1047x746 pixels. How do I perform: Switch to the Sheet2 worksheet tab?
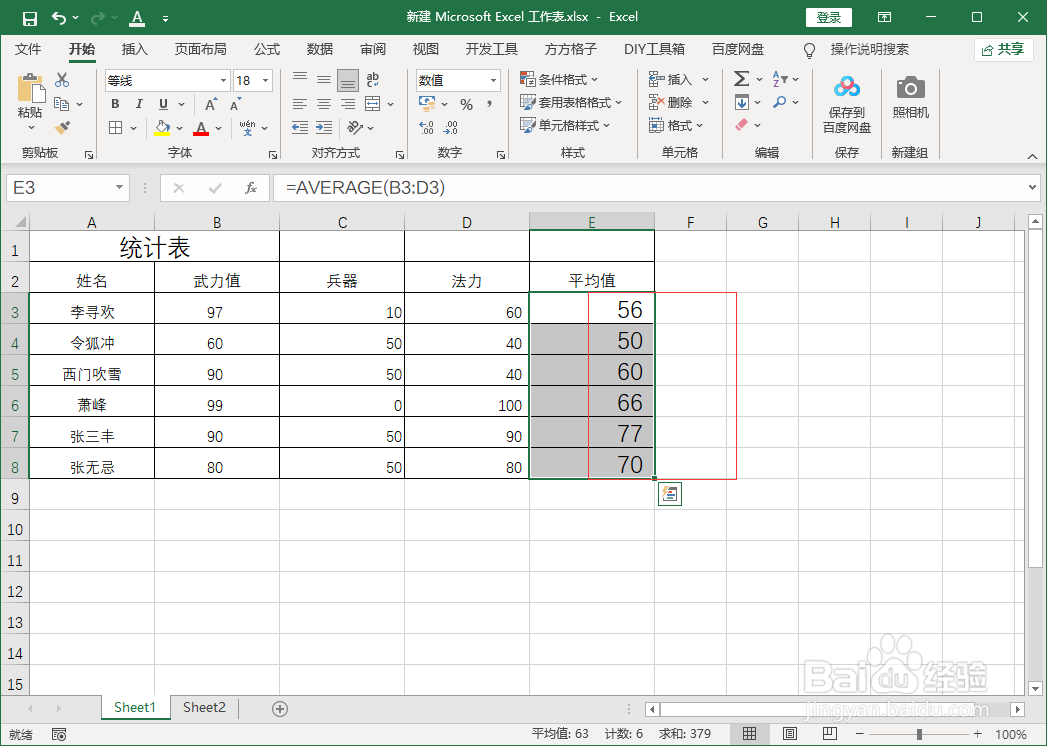click(204, 707)
